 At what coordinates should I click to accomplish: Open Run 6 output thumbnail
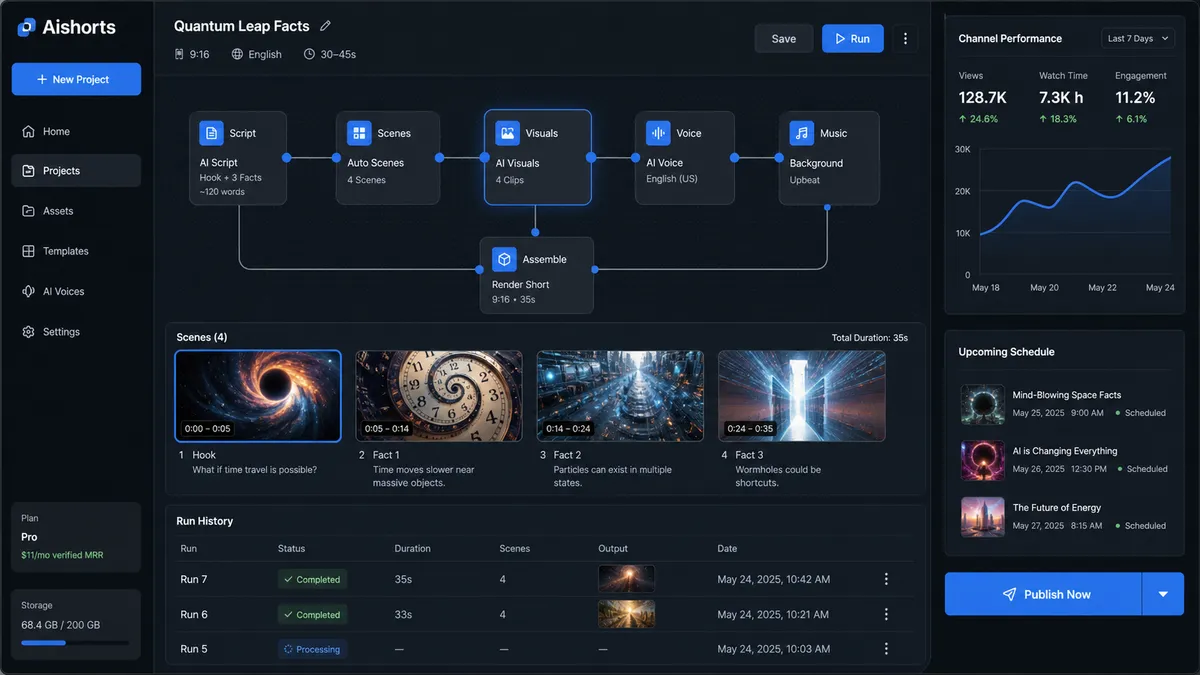[x=626, y=614]
